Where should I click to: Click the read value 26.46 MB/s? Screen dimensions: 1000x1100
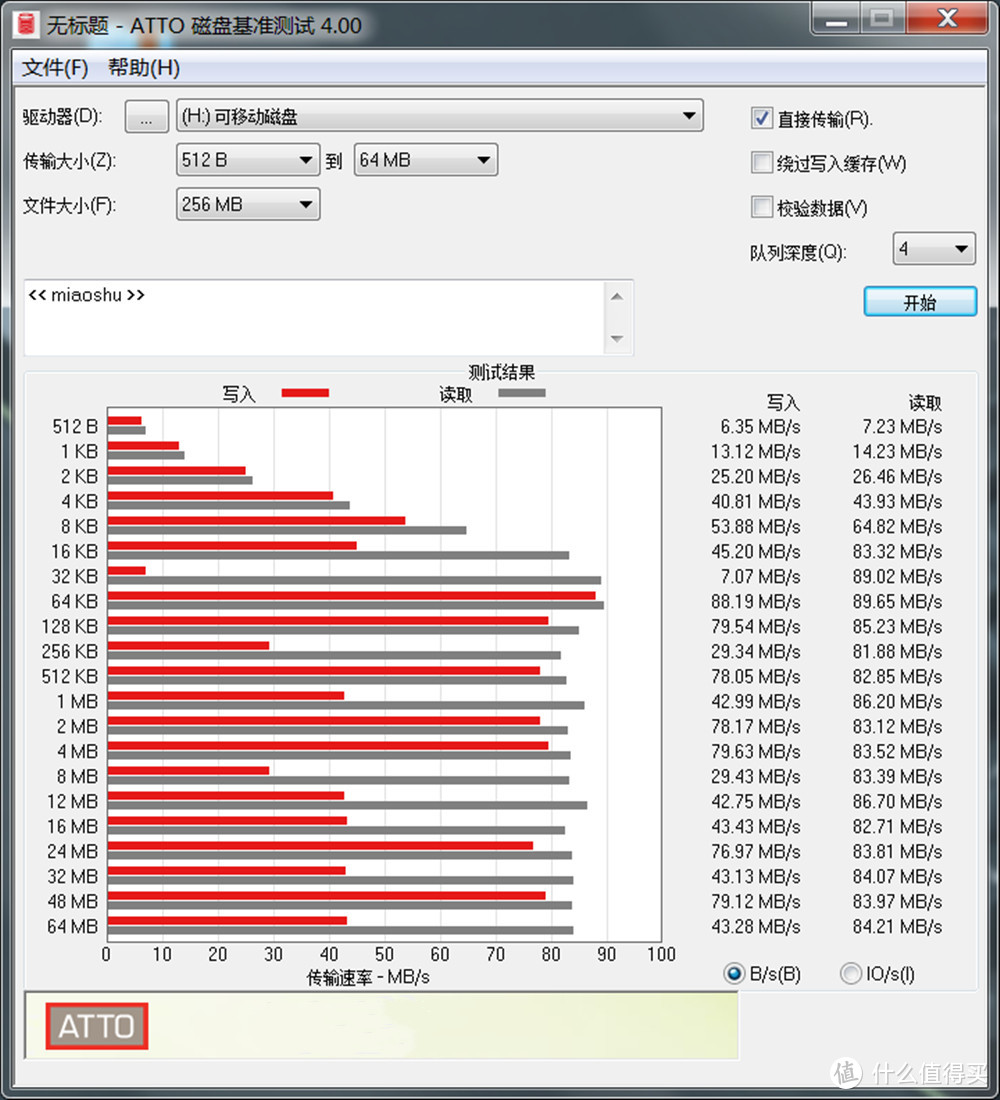coord(898,476)
